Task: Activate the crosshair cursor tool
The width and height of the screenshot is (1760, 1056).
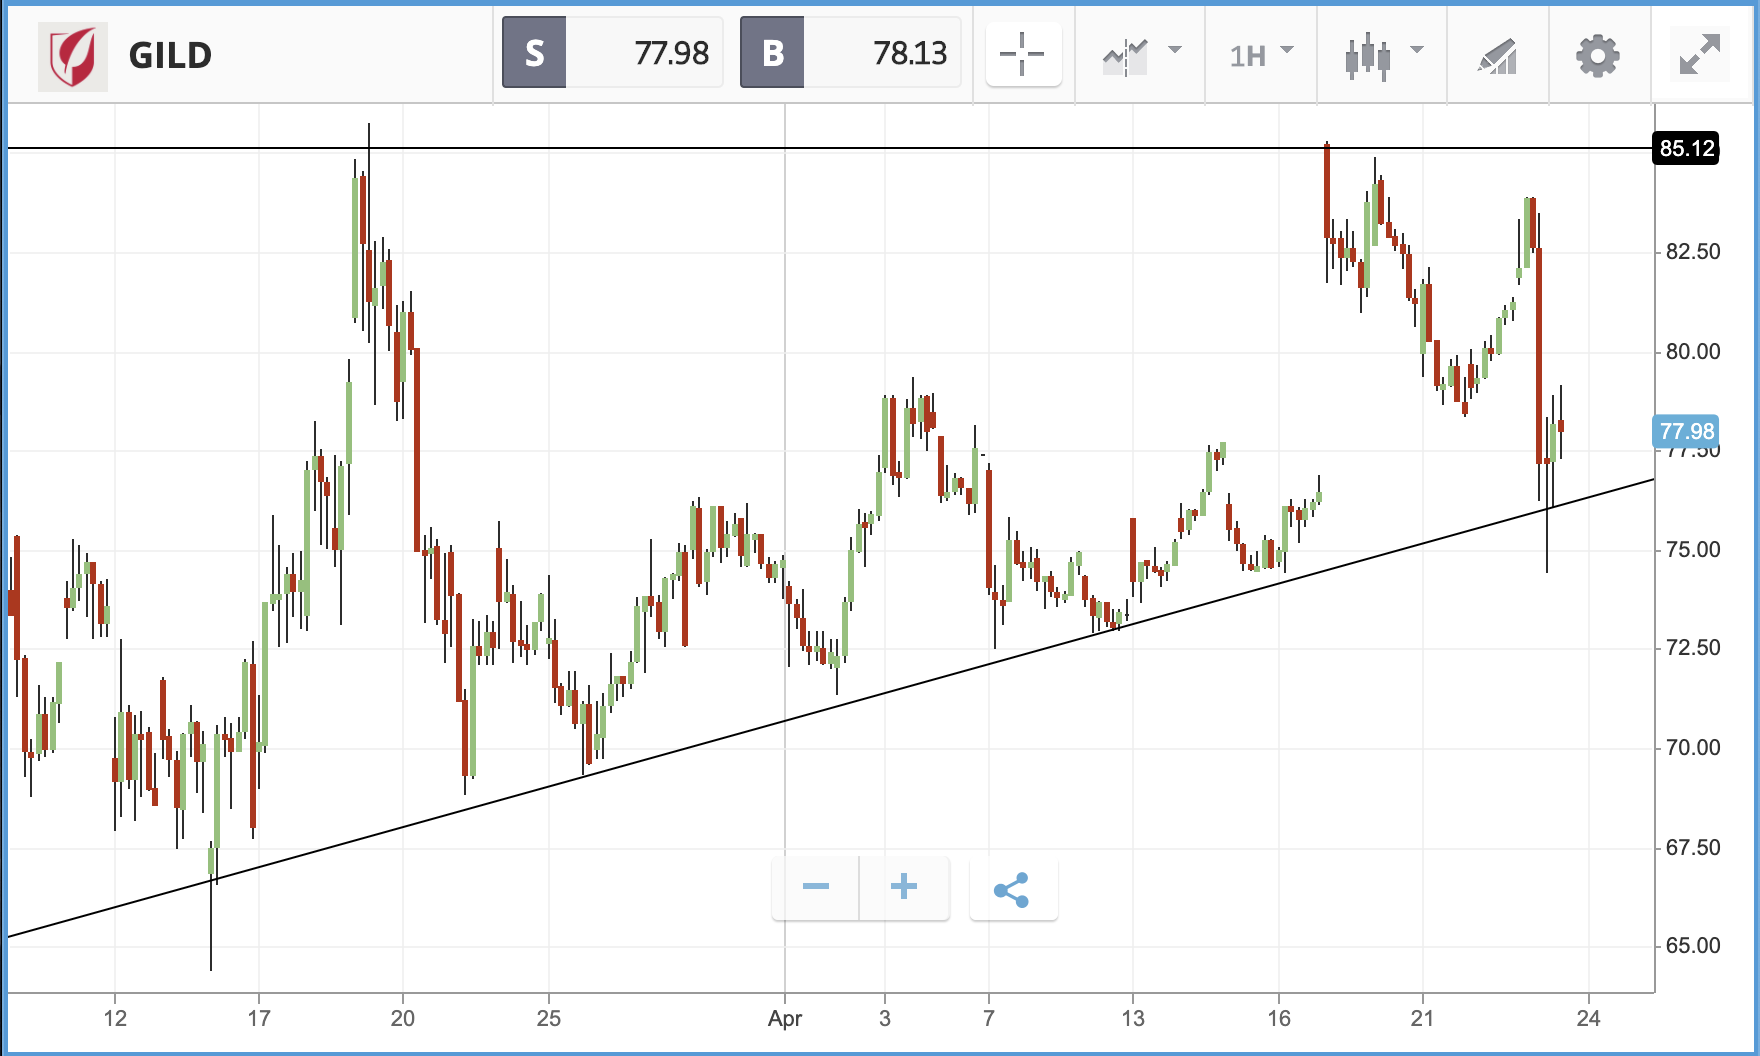Action: [1023, 54]
